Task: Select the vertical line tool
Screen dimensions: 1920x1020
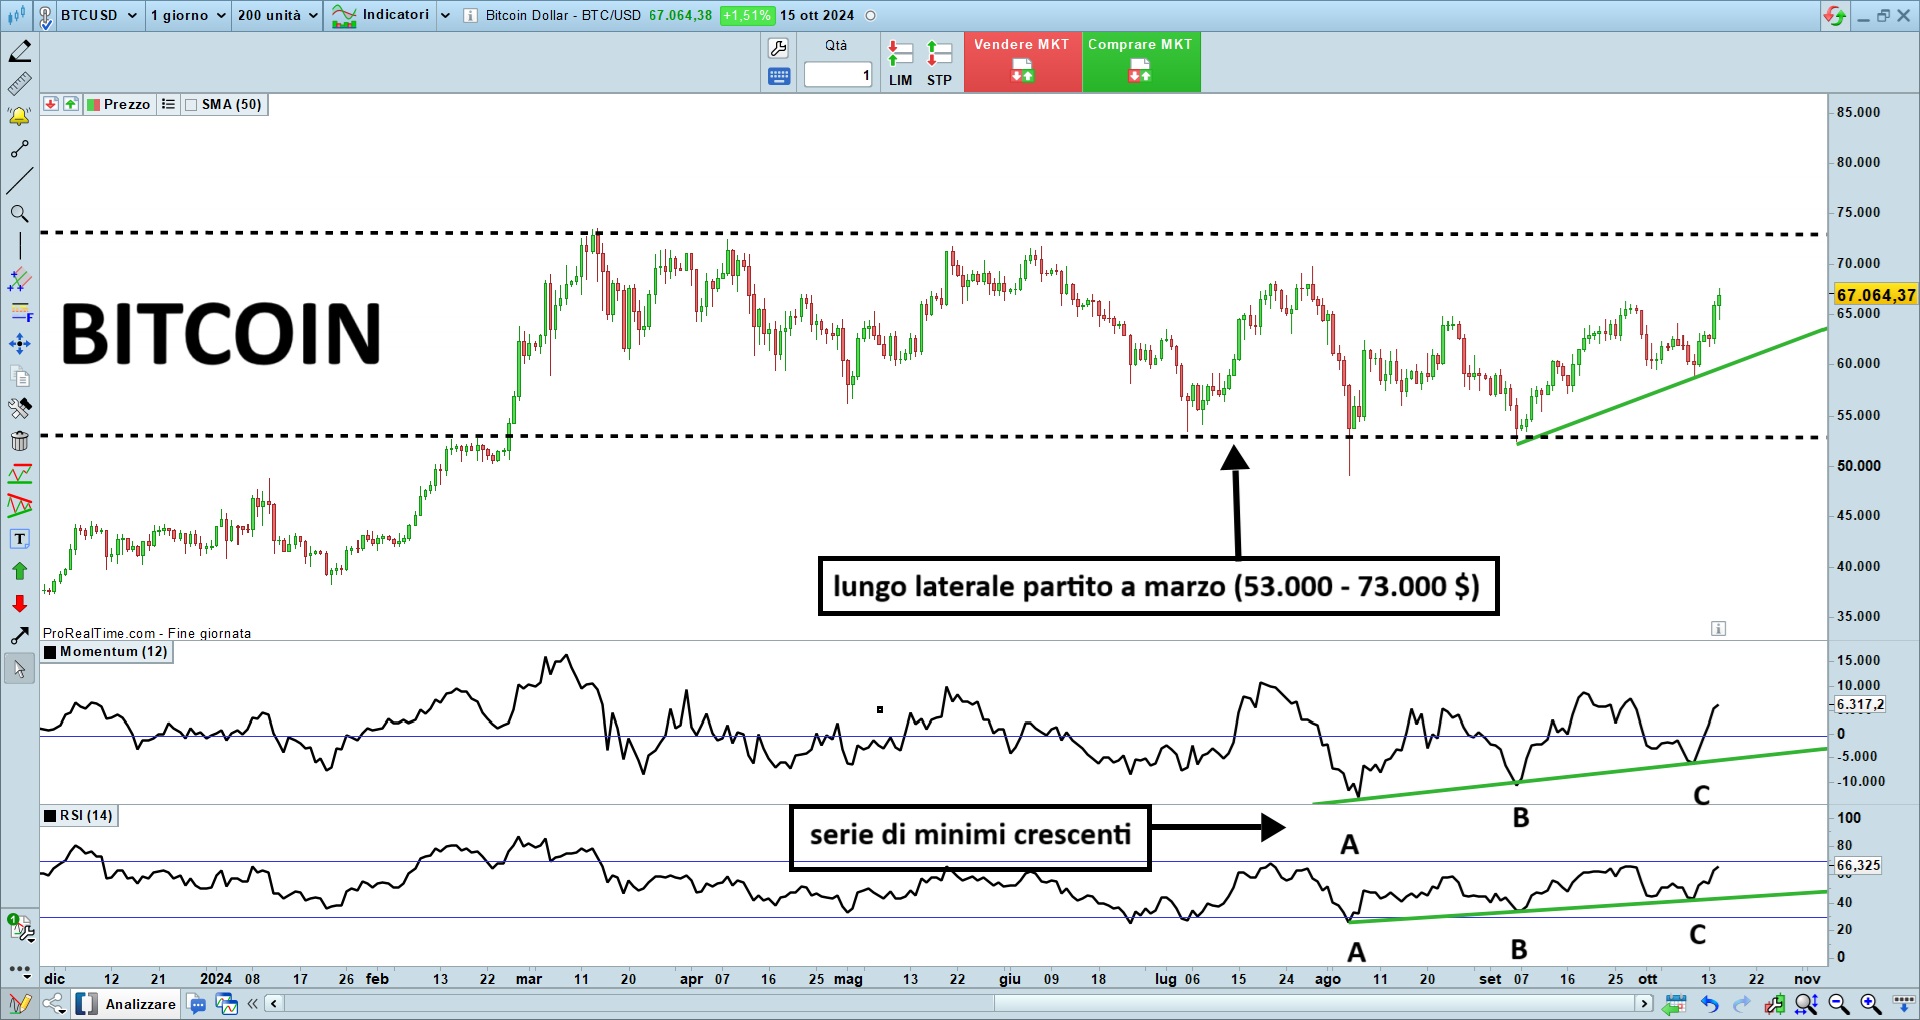Action: 19,246
